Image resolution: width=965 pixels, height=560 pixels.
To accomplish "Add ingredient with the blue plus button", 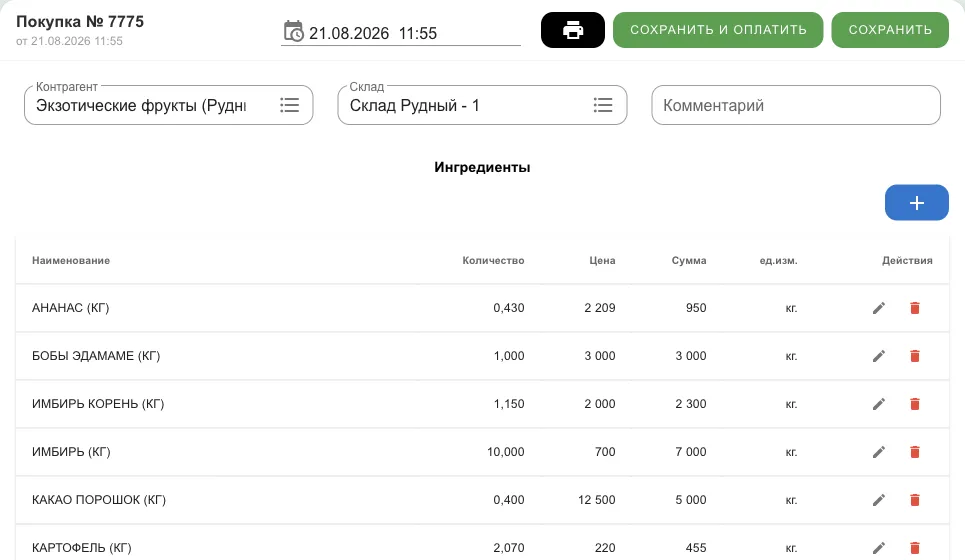I will (x=916, y=202).
